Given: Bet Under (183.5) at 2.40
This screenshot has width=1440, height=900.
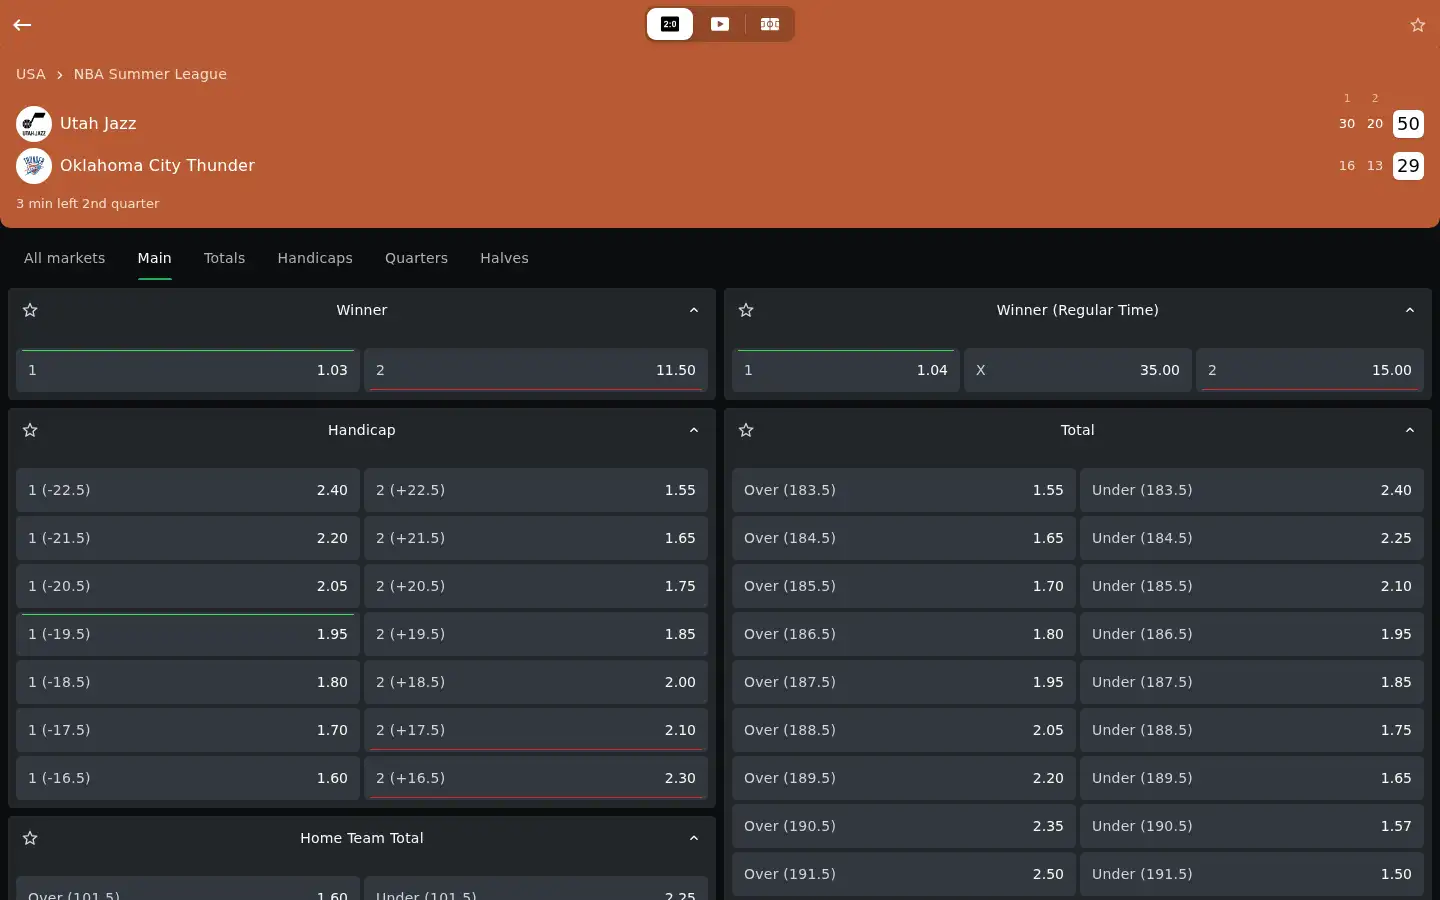Looking at the screenshot, I should coord(1252,490).
